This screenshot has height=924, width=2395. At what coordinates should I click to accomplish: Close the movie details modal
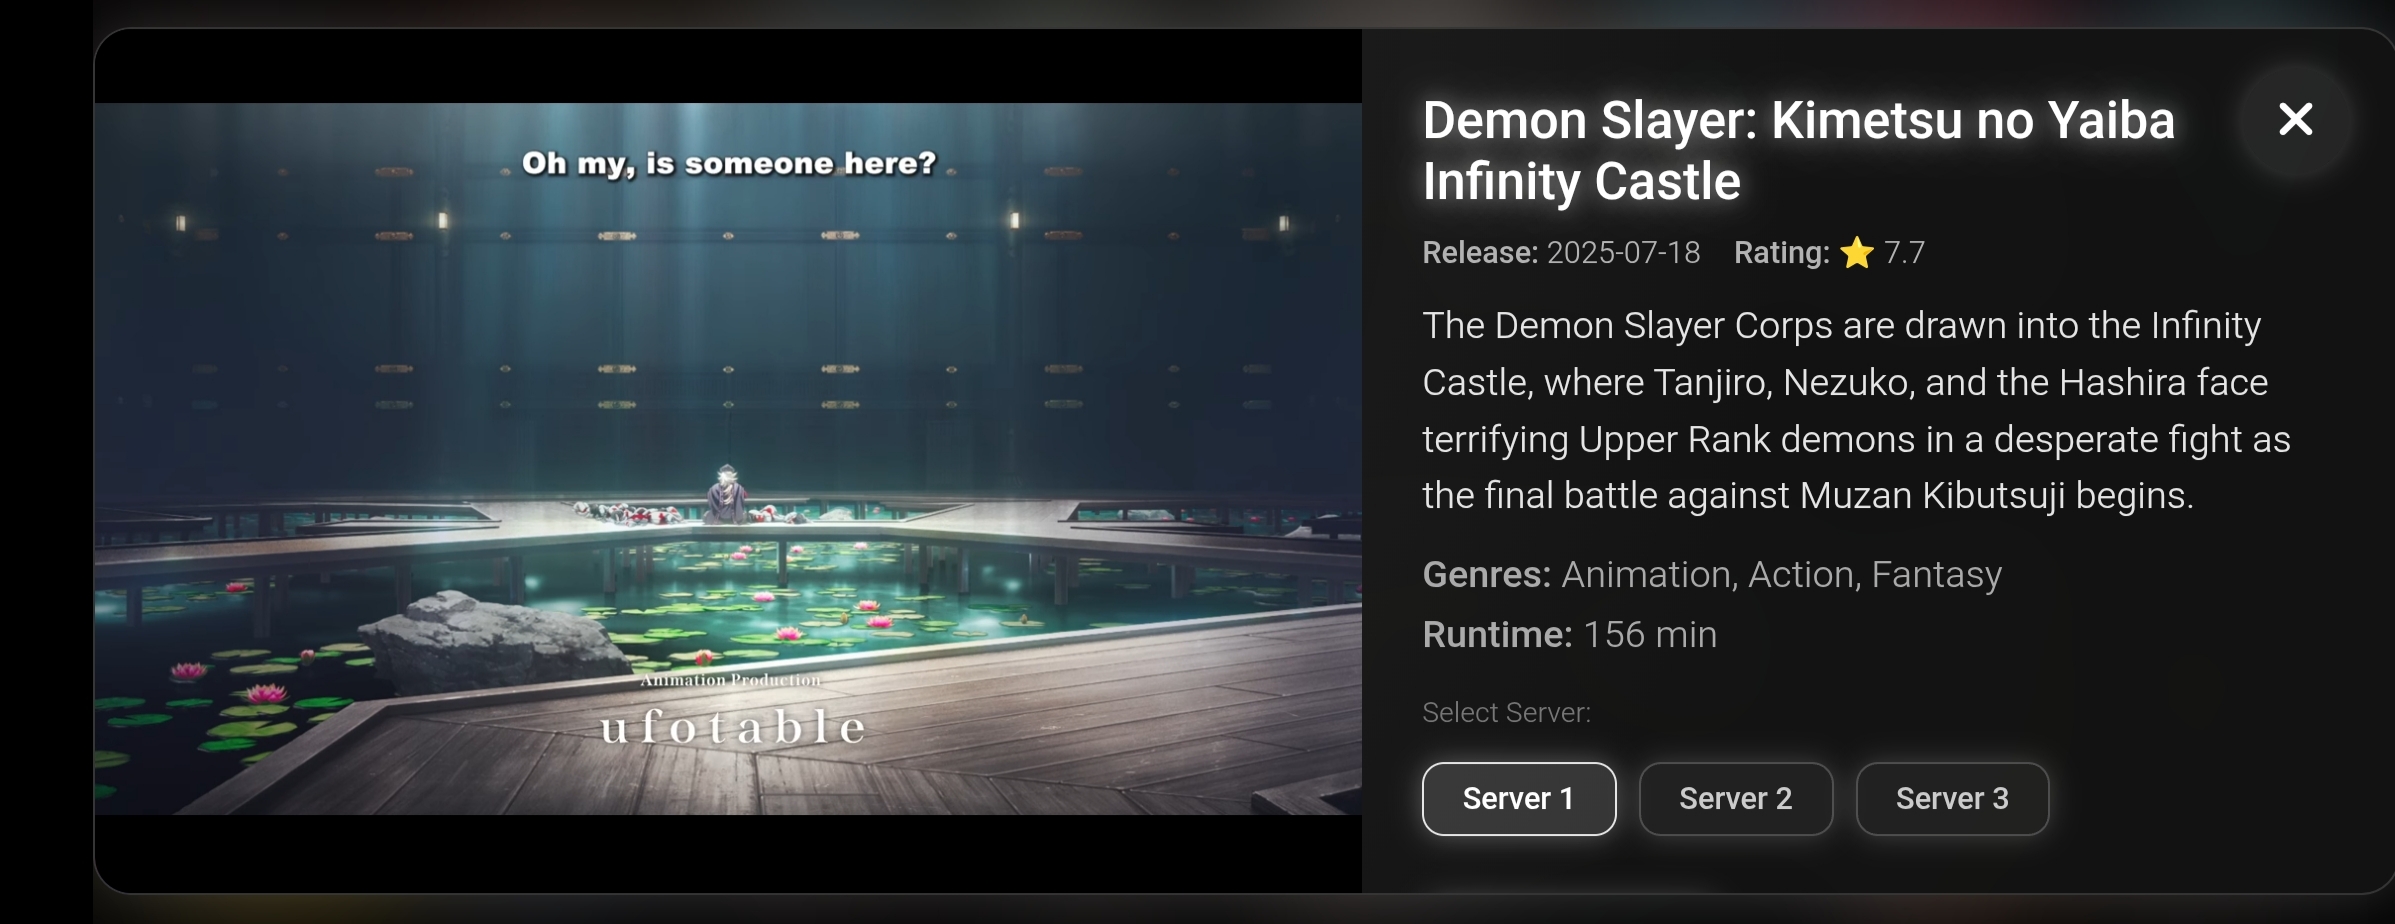point(2295,120)
